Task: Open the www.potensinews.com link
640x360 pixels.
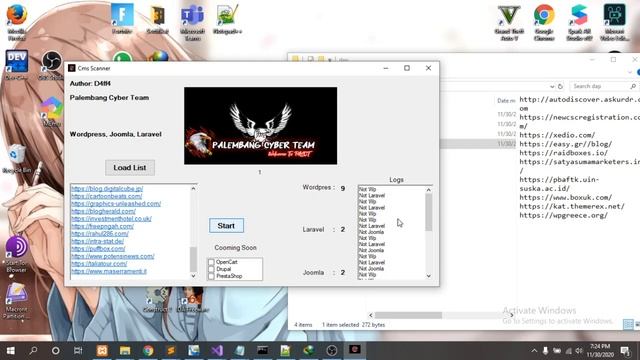Action: (x=113, y=256)
